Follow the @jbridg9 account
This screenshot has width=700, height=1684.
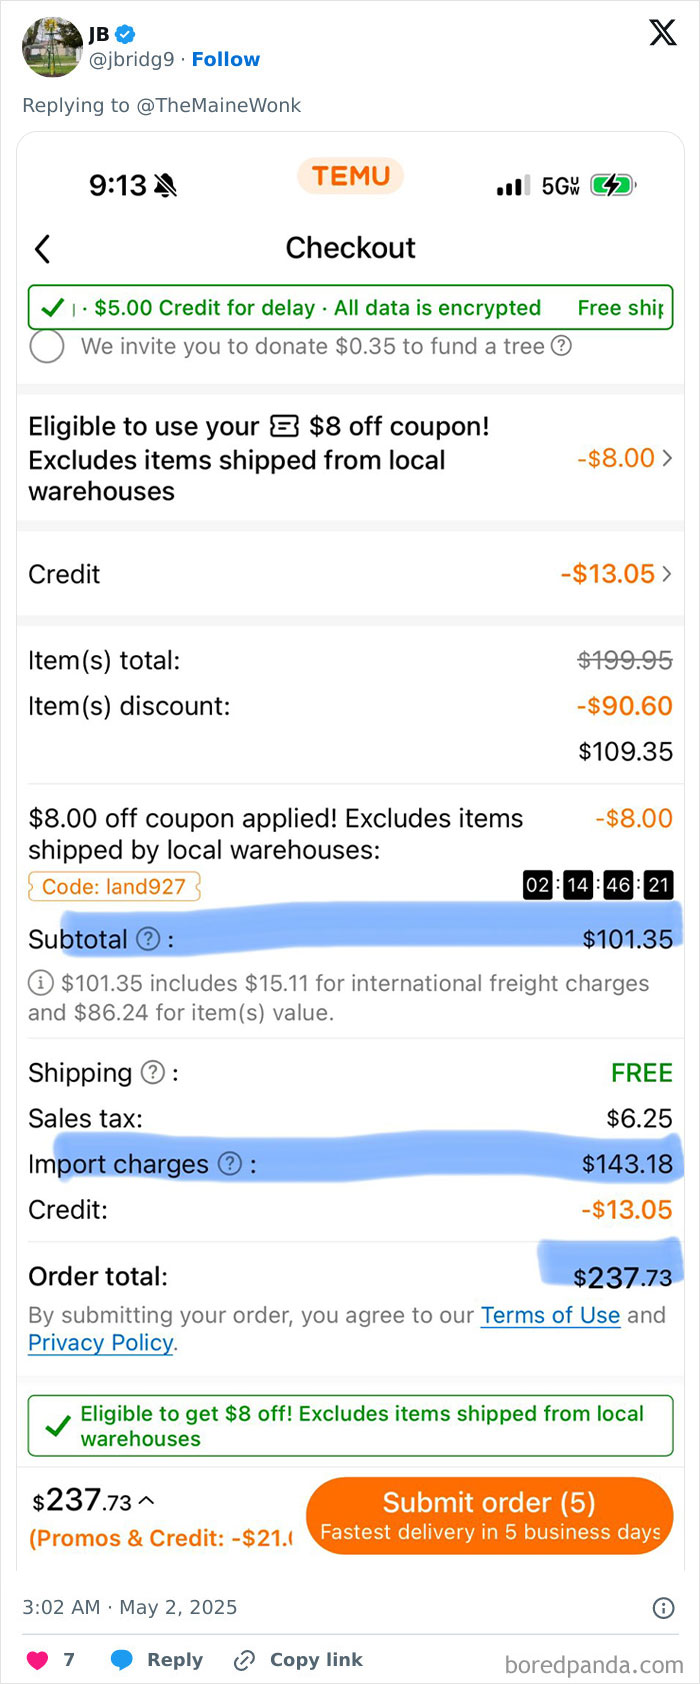[x=225, y=59]
